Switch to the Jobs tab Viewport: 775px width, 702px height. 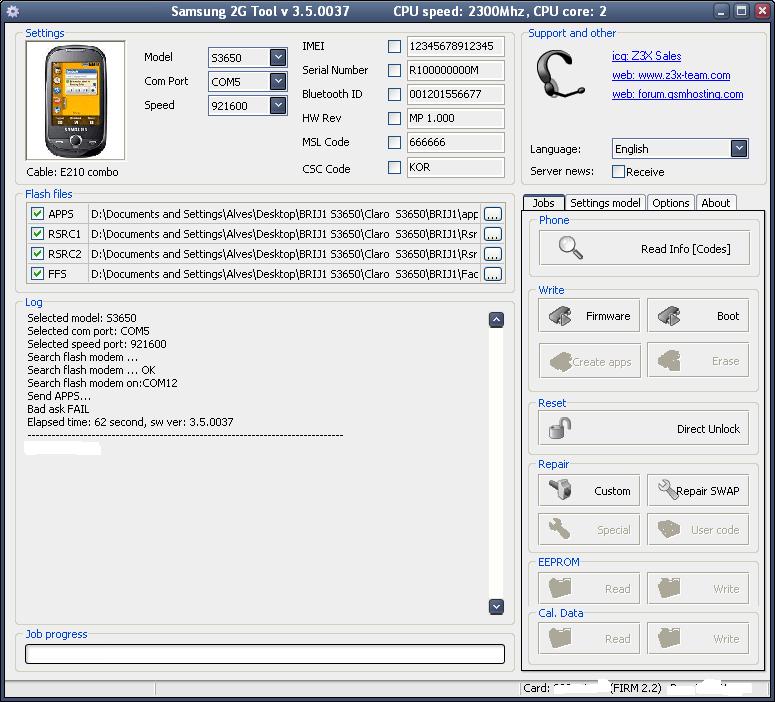(x=543, y=203)
